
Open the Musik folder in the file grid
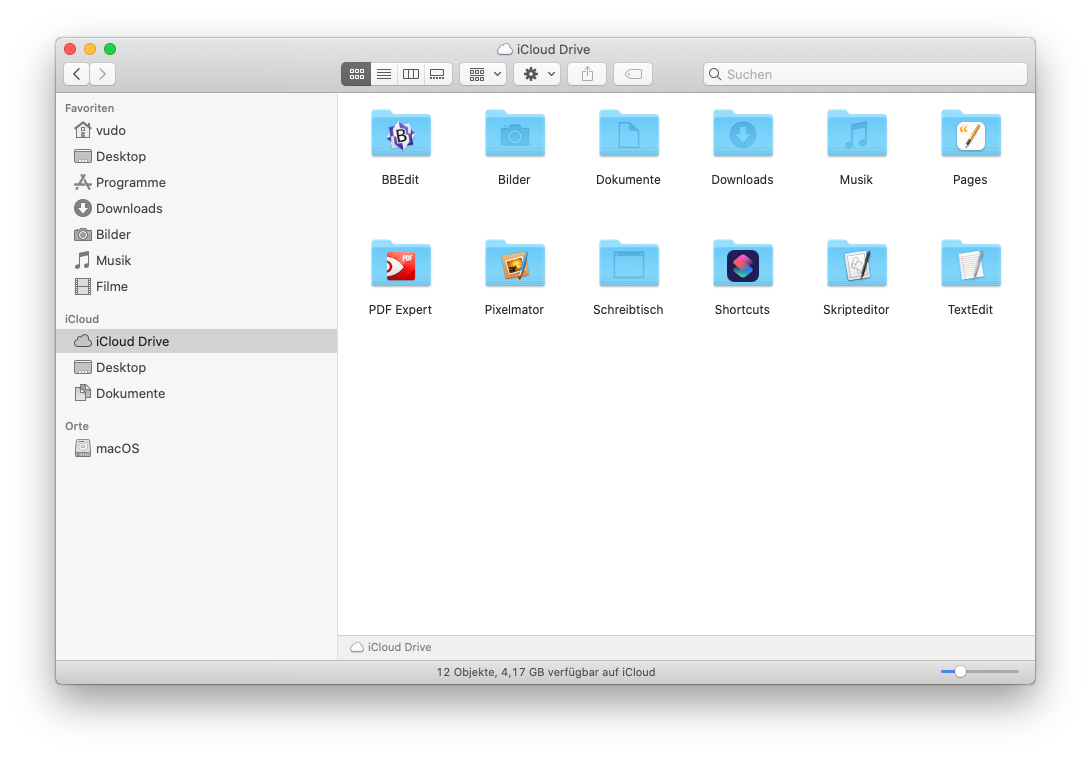point(857,134)
